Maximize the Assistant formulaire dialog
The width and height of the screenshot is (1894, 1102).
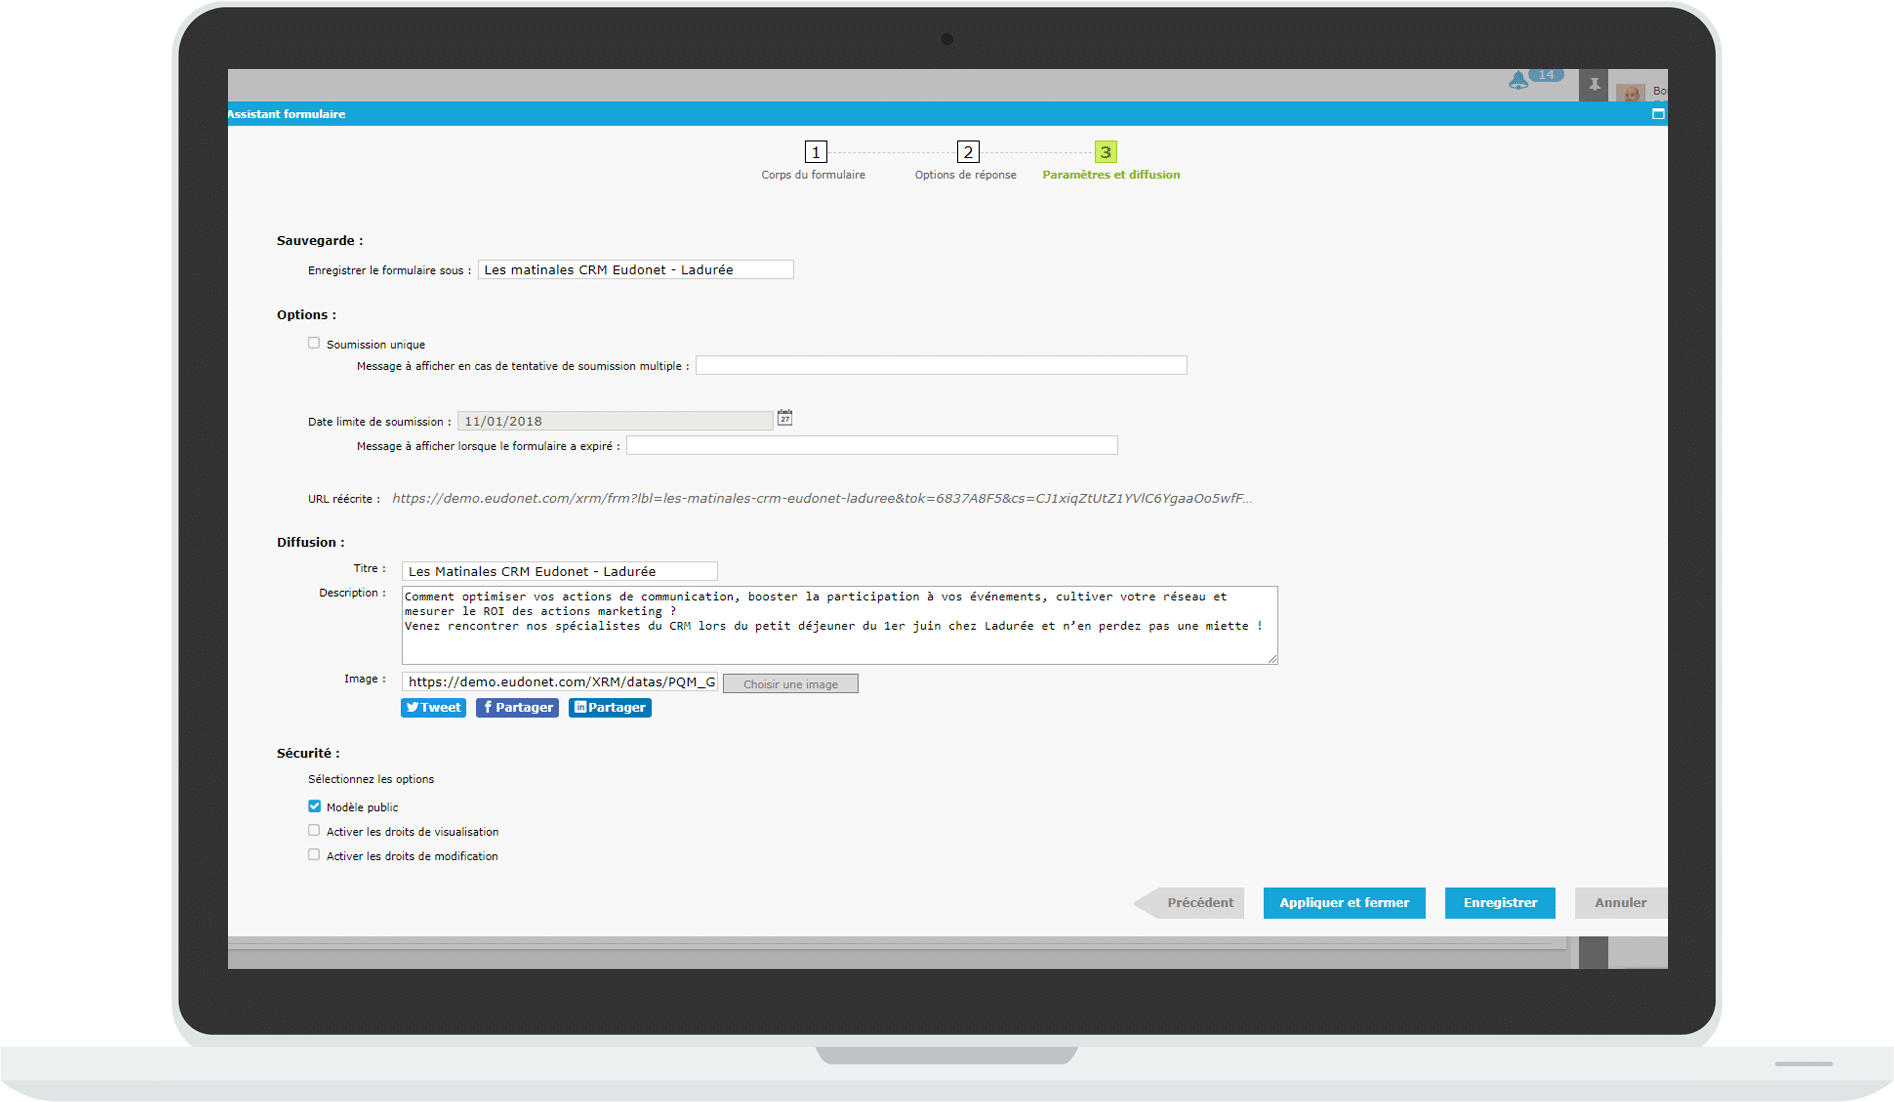pos(1658,114)
